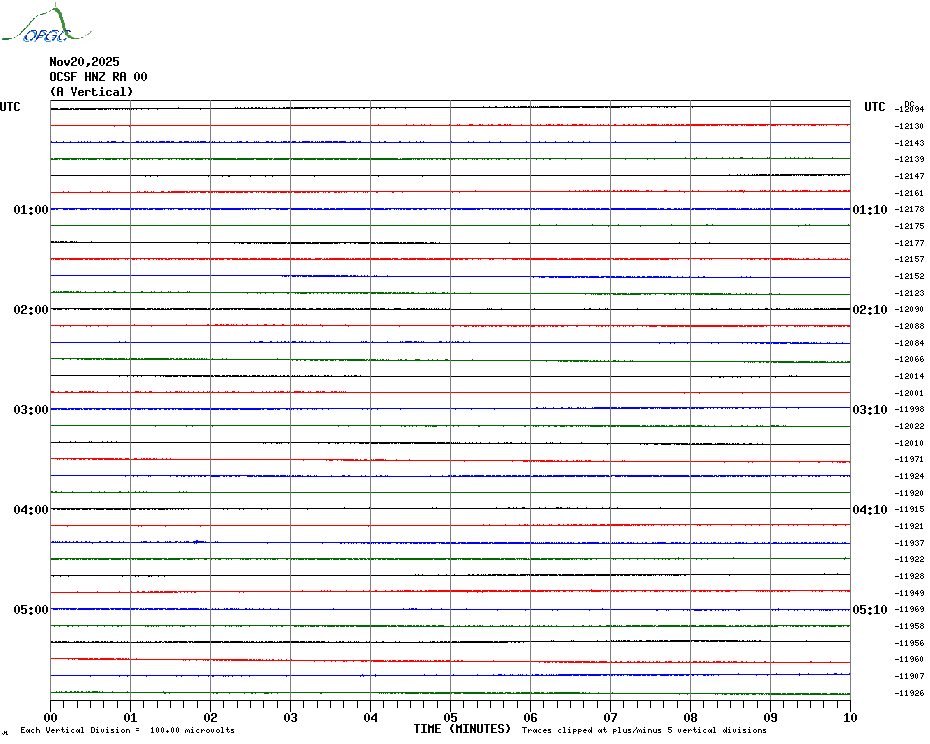
Task: Click the TIME (MINUTES) axis title
Action: tap(462, 729)
